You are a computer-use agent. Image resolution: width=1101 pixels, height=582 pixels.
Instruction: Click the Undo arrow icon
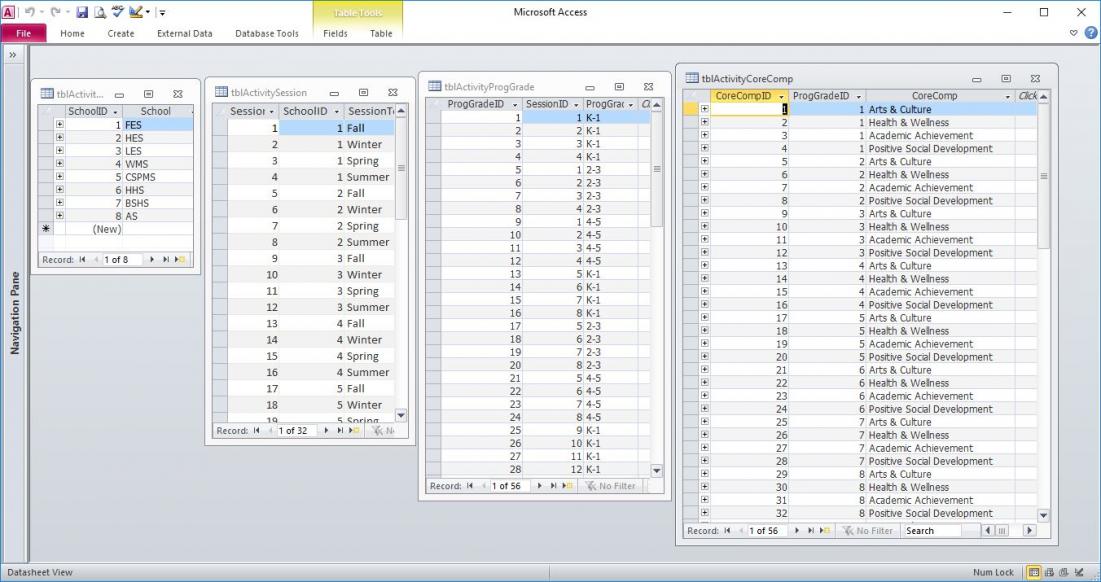point(31,12)
